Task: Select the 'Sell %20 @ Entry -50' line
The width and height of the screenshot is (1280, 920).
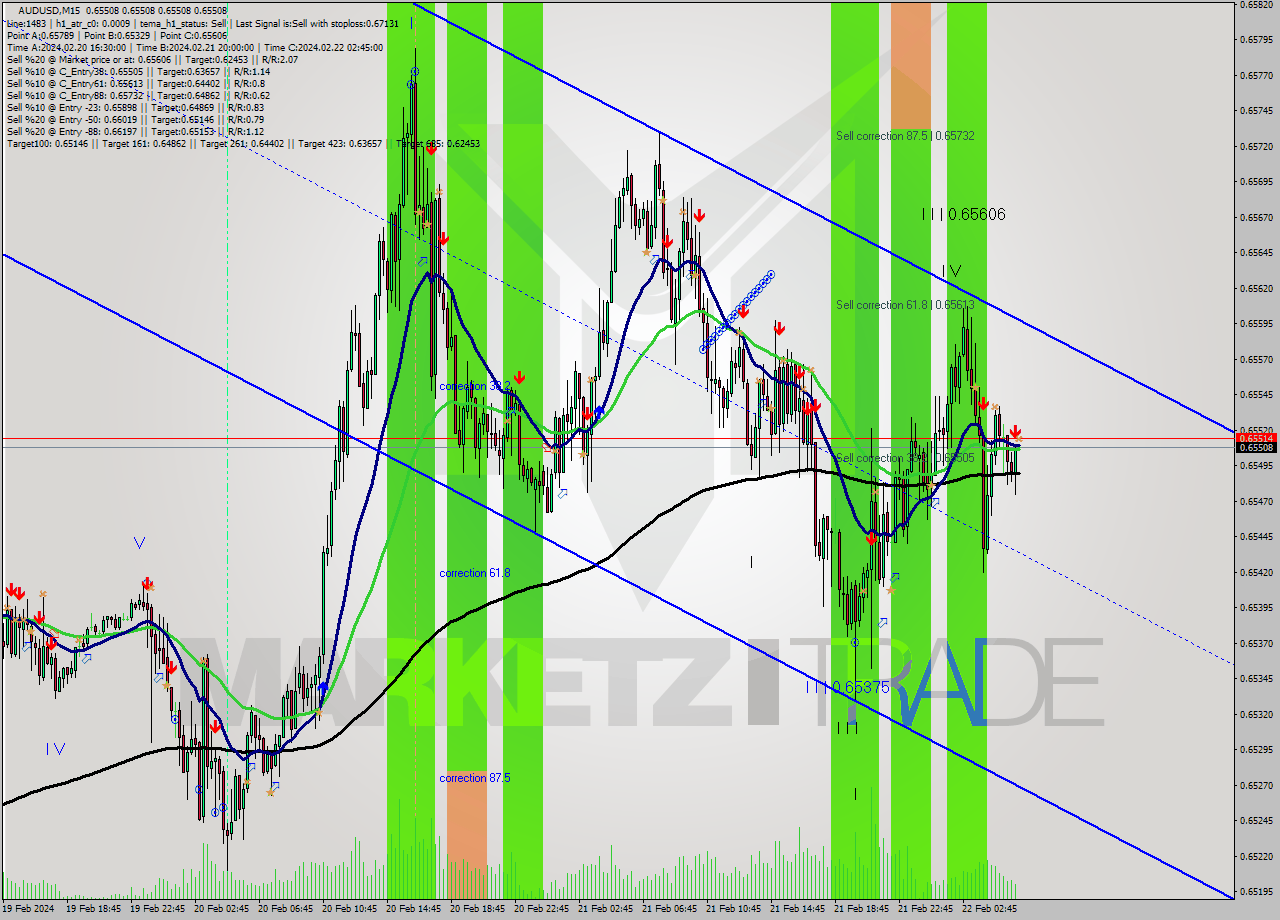Action: point(135,119)
